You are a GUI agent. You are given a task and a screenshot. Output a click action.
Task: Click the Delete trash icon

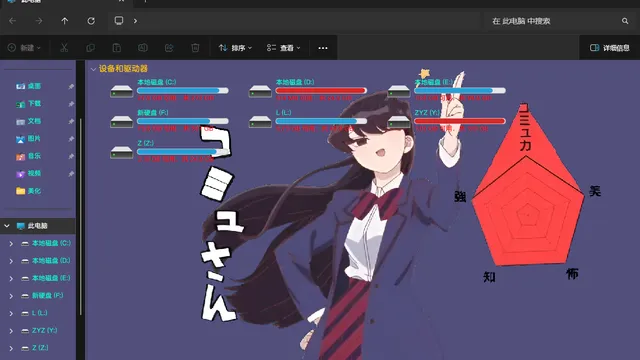195,48
